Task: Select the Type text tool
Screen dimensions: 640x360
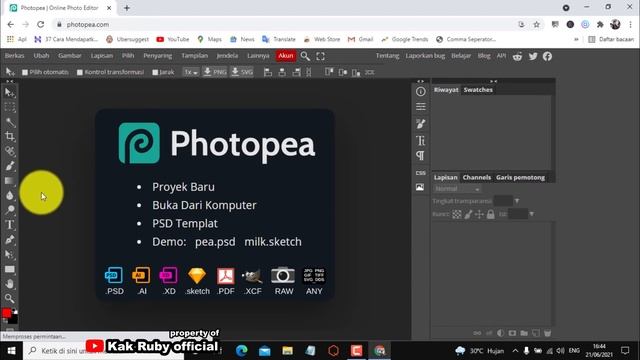Action: click(x=9, y=224)
